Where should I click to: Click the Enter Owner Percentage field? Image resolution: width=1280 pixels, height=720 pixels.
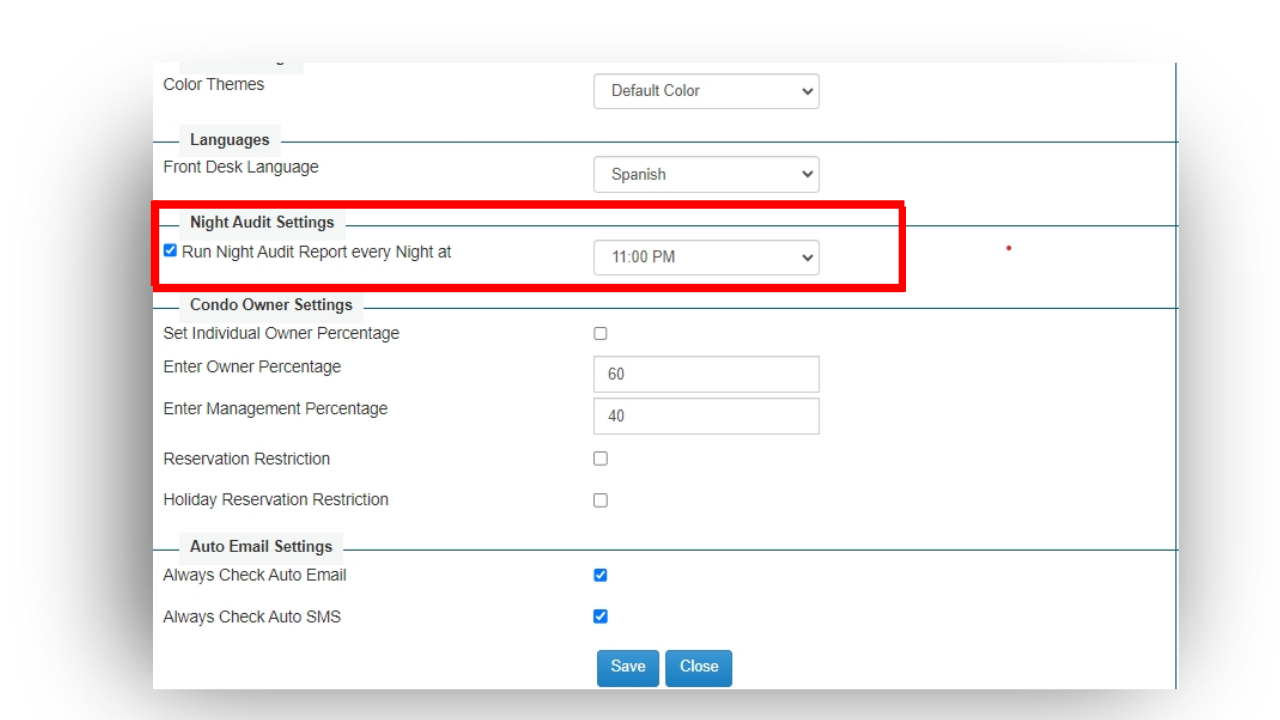[706, 374]
